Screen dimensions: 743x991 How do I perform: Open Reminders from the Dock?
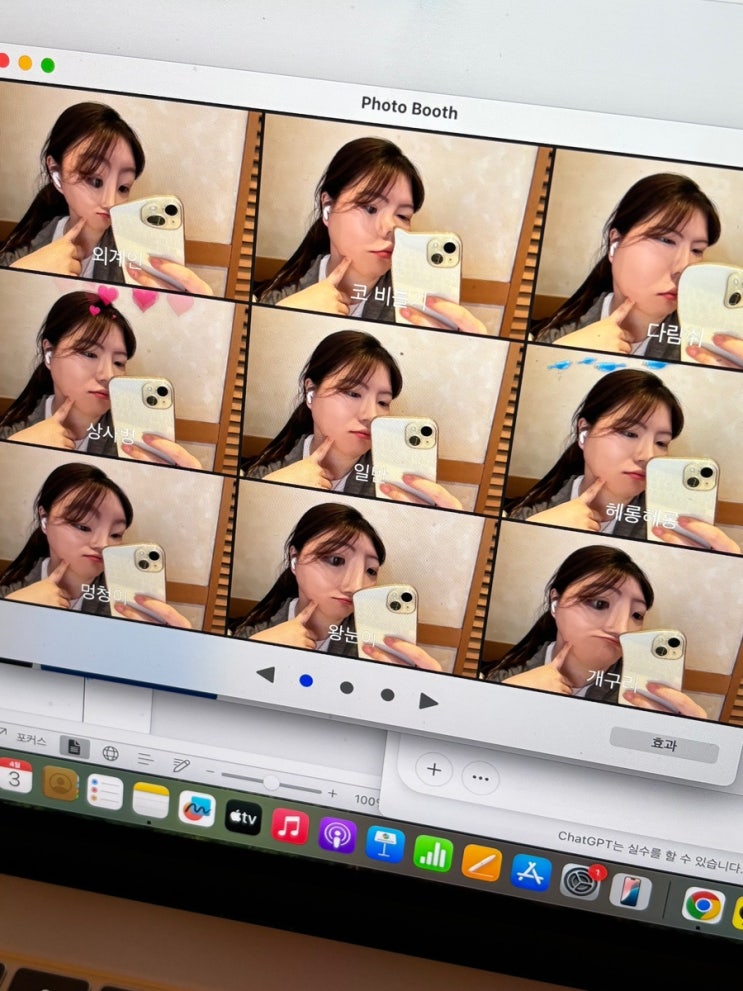[x=105, y=791]
